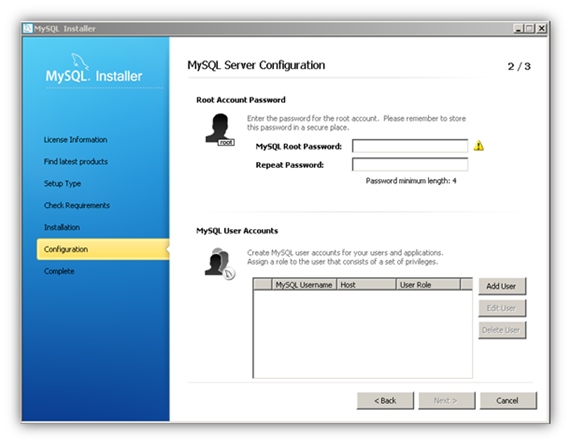Image resolution: width=571 pixels, height=445 pixels.
Task: Click the 'MySQL User Accounts' heading
Action: point(237,231)
